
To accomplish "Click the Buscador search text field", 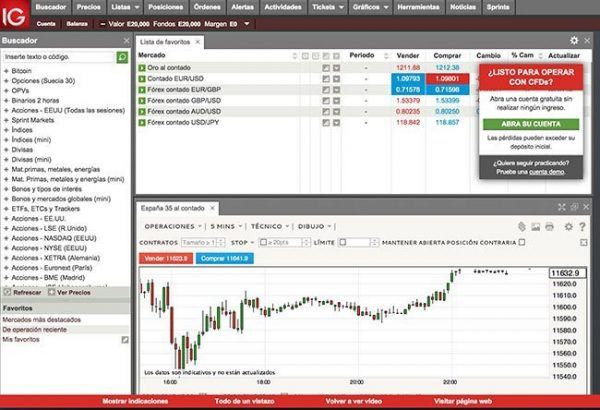I will coord(59,57).
